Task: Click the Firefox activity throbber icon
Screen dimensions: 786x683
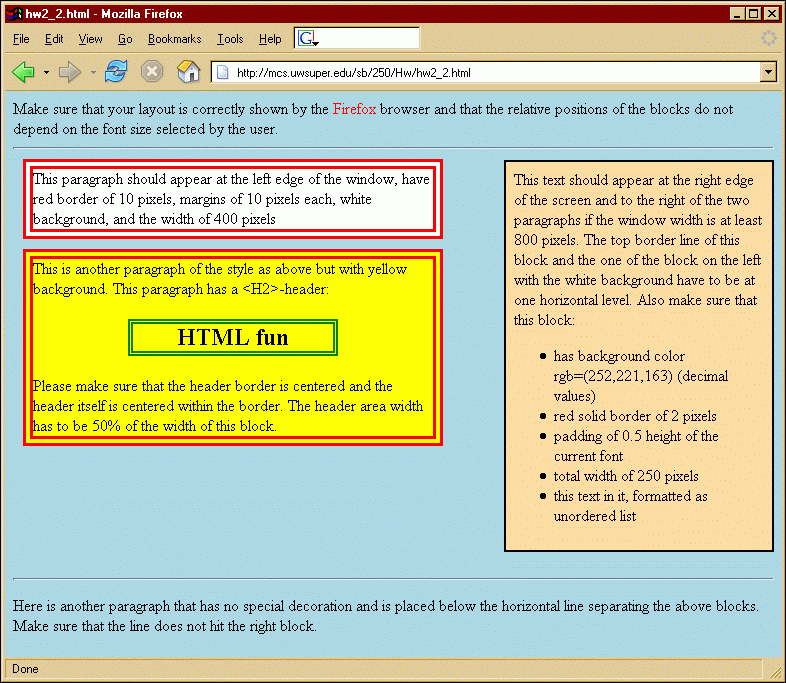Action: [x=768, y=39]
